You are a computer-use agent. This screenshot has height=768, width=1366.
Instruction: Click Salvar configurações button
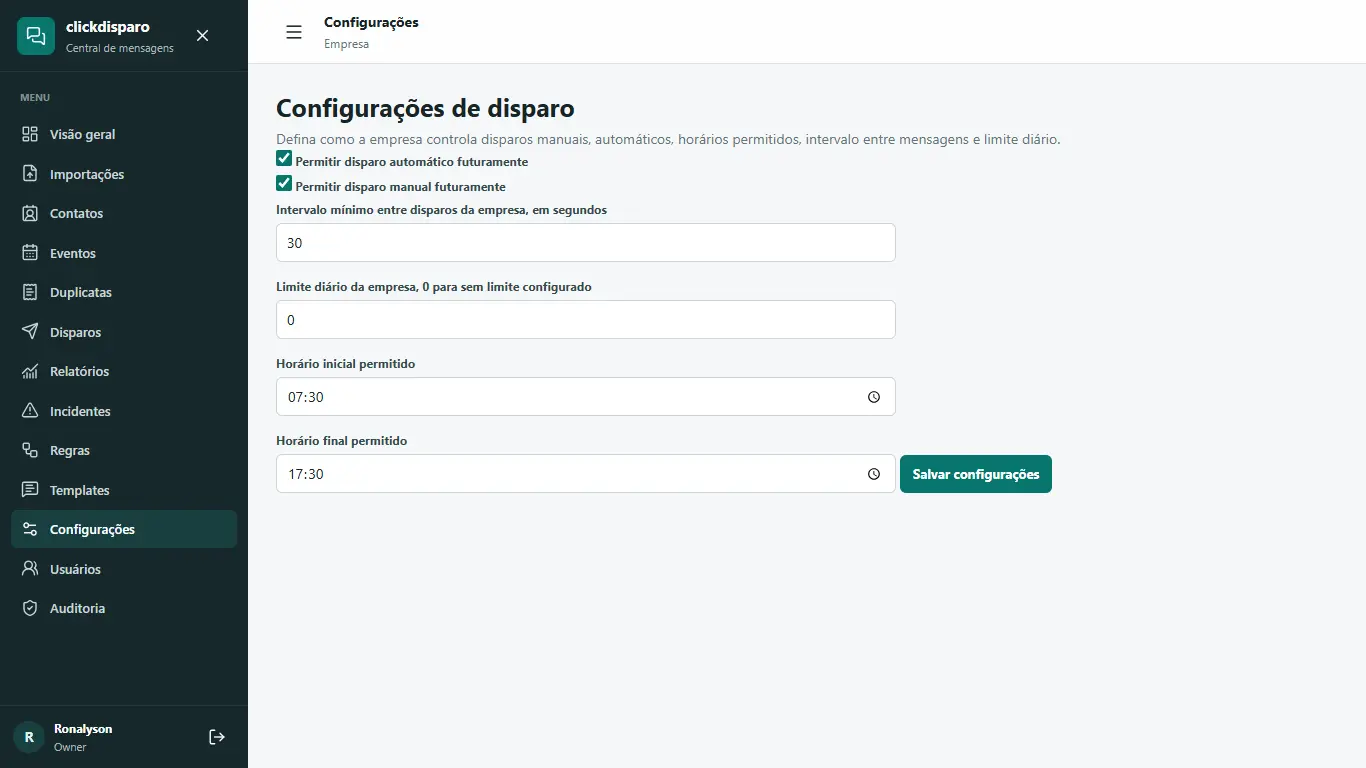point(976,474)
